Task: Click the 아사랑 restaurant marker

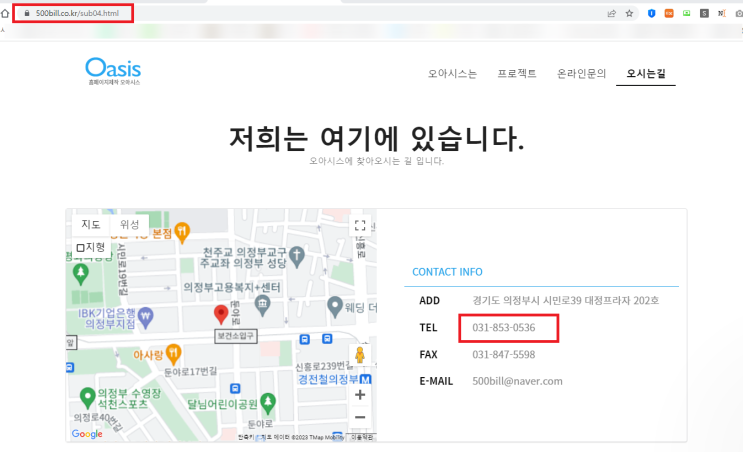Action: pos(174,354)
